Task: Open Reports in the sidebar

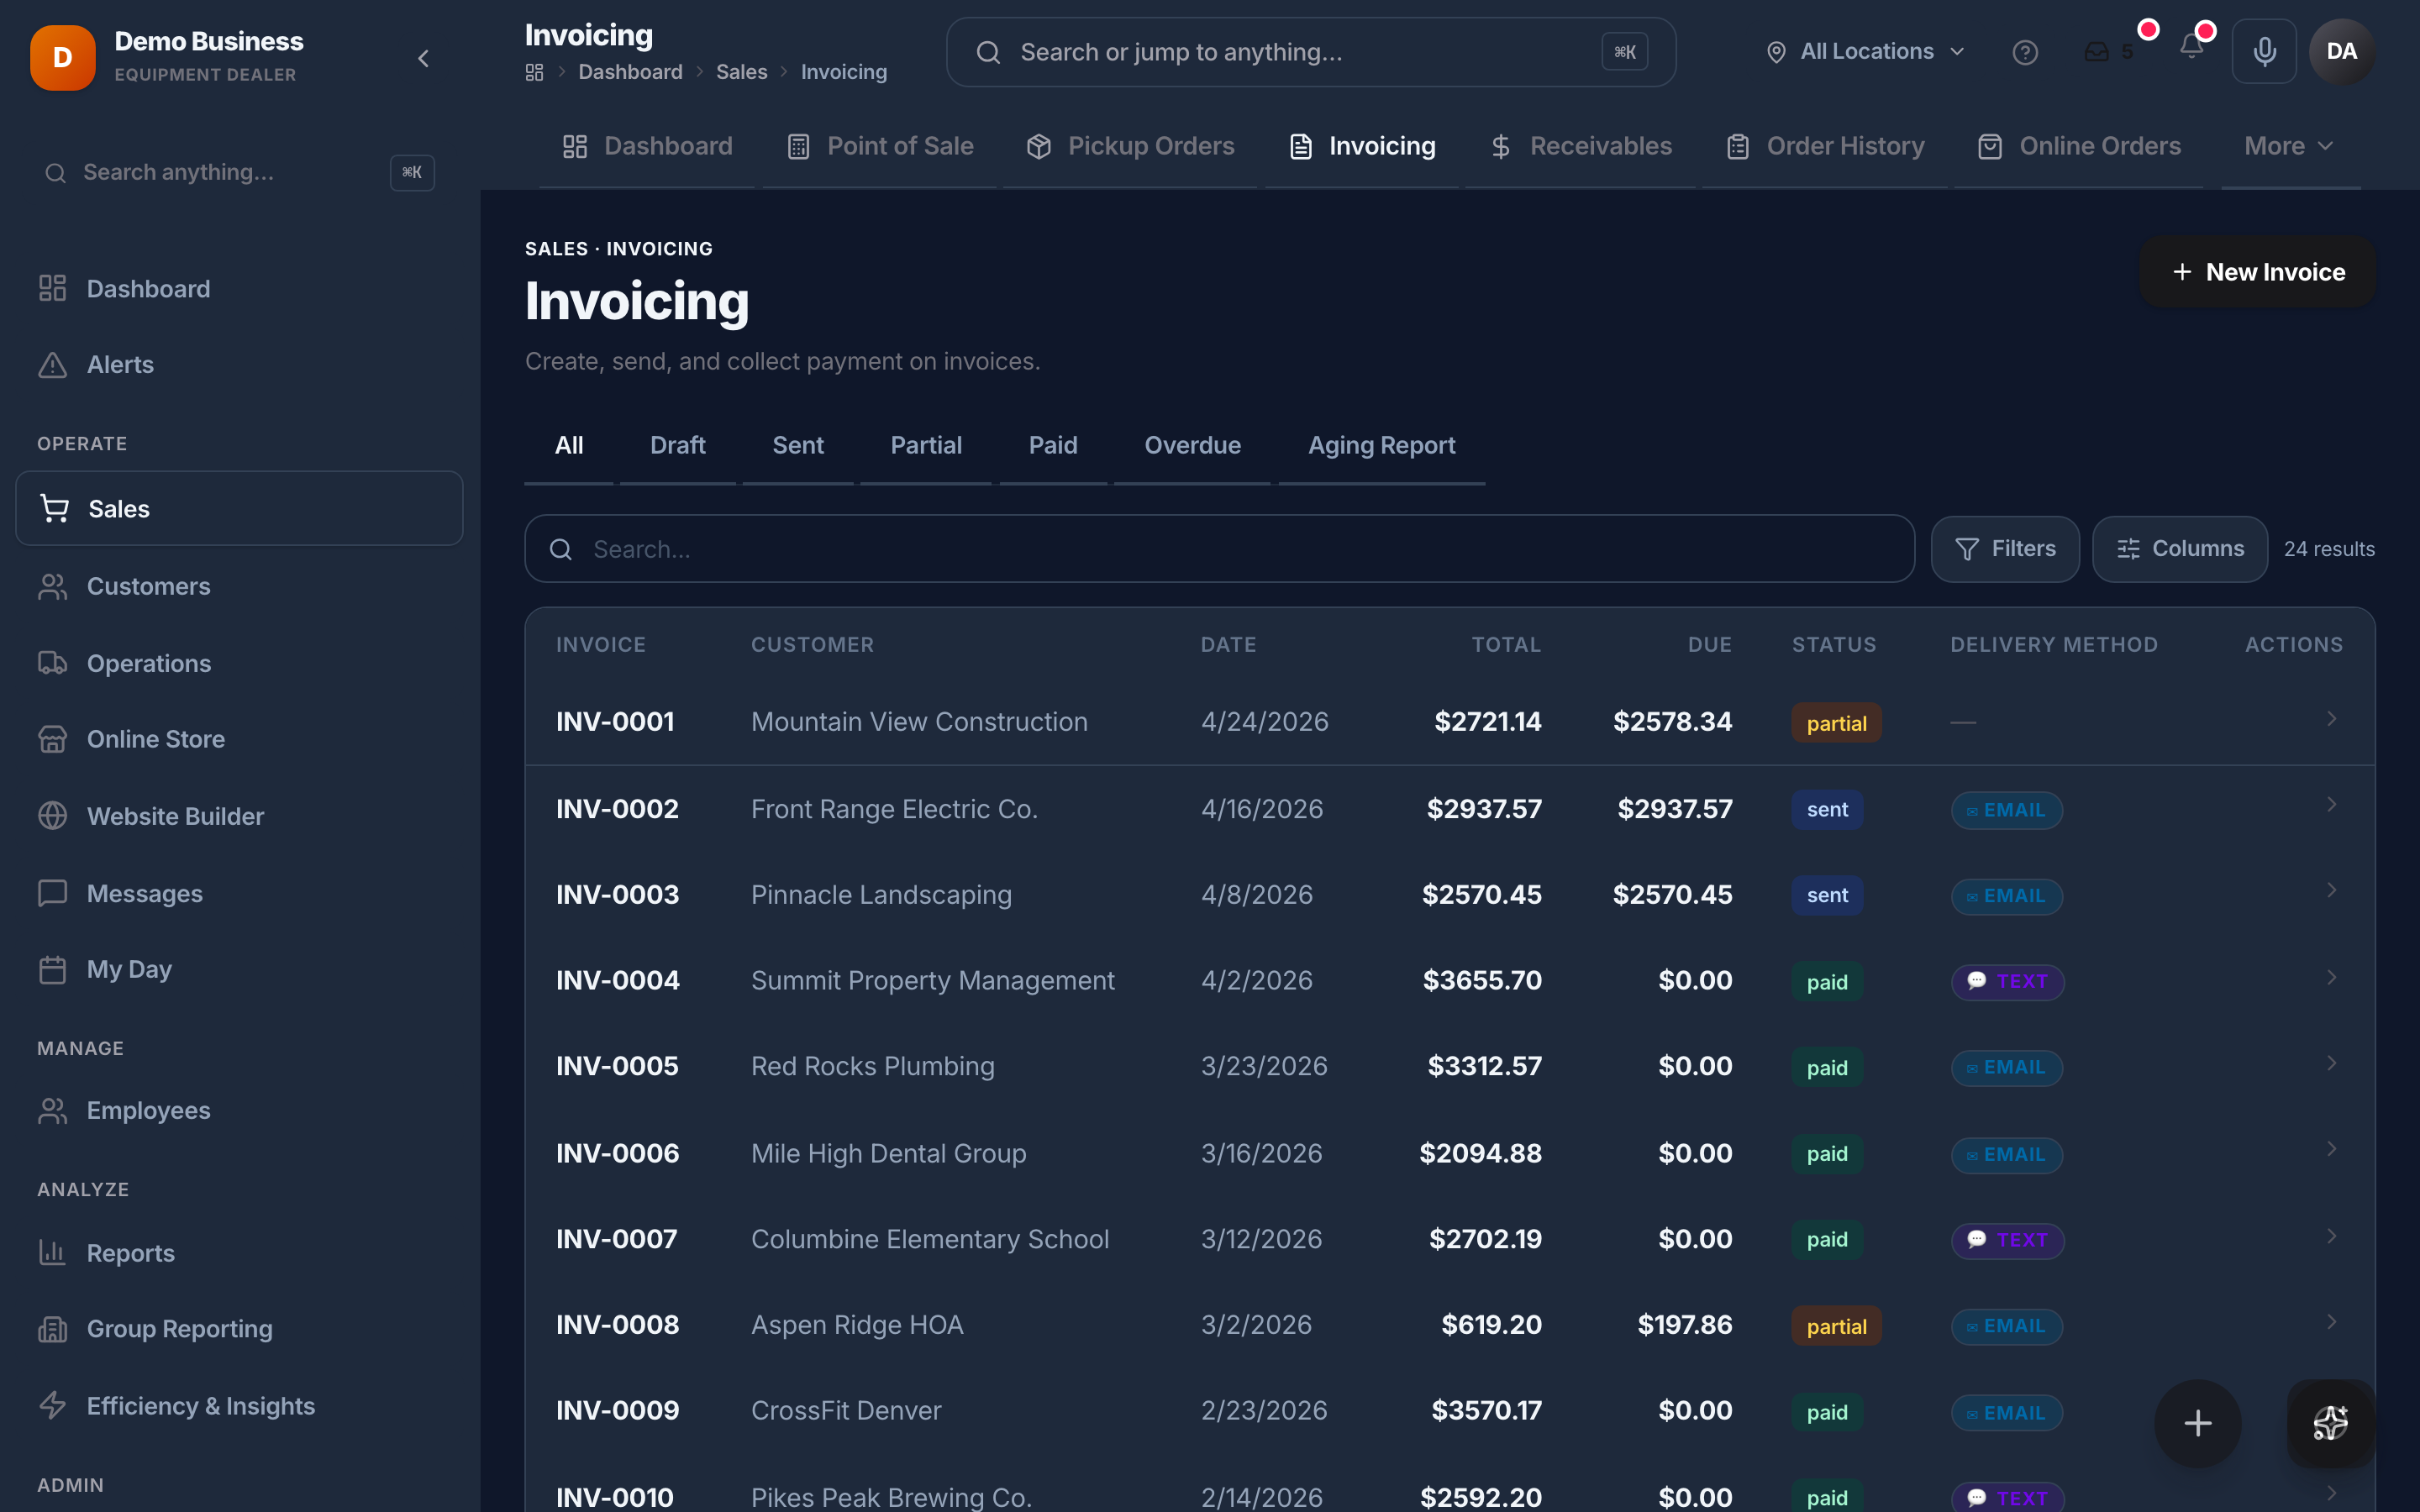Action: (x=239, y=1252)
